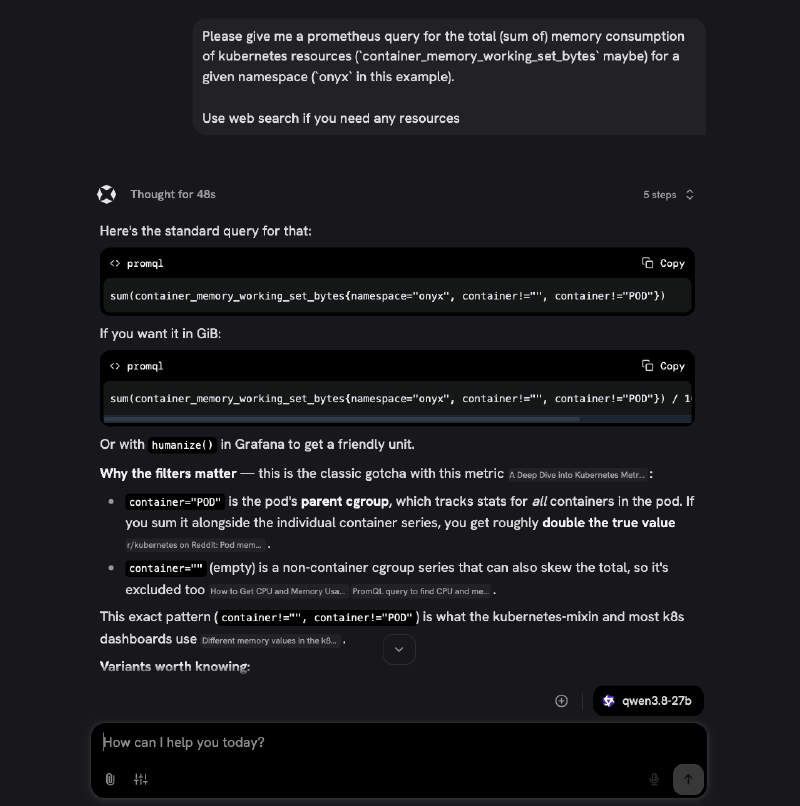Image resolution: width=800 pixels, height=806 pixels.
Task: Open the Different memory values citation link
Action: click(x=270, y=640)
